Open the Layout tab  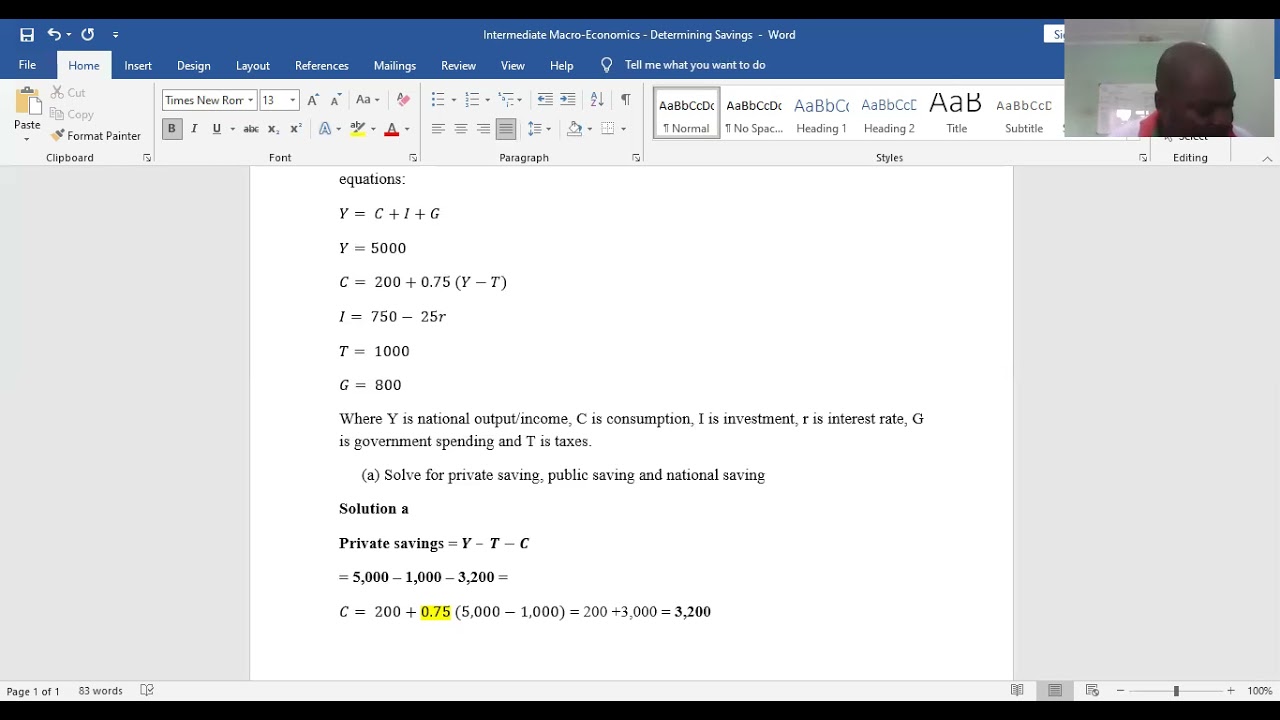pos(253,65)
